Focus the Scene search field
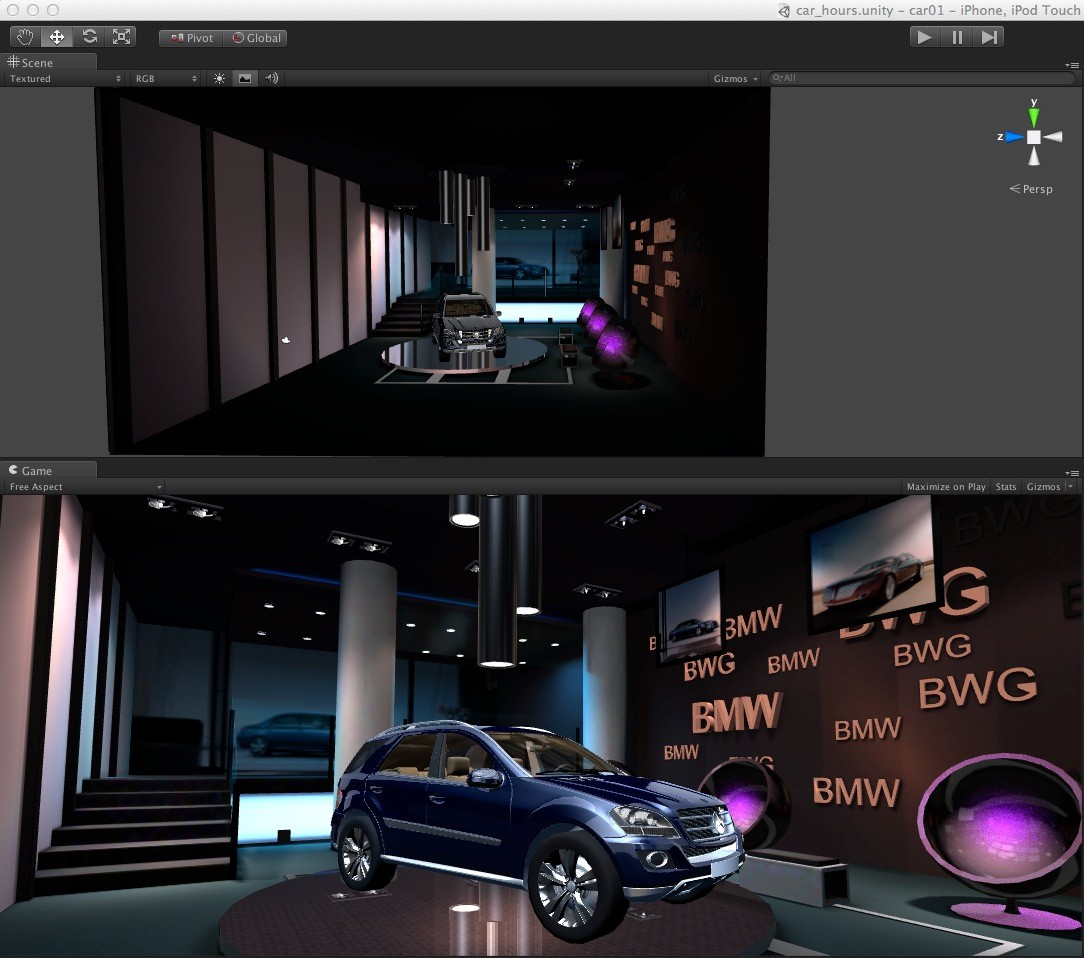The height and width of the screenshot is (958, 1084). pyautogui.click(x=921, y=78)
